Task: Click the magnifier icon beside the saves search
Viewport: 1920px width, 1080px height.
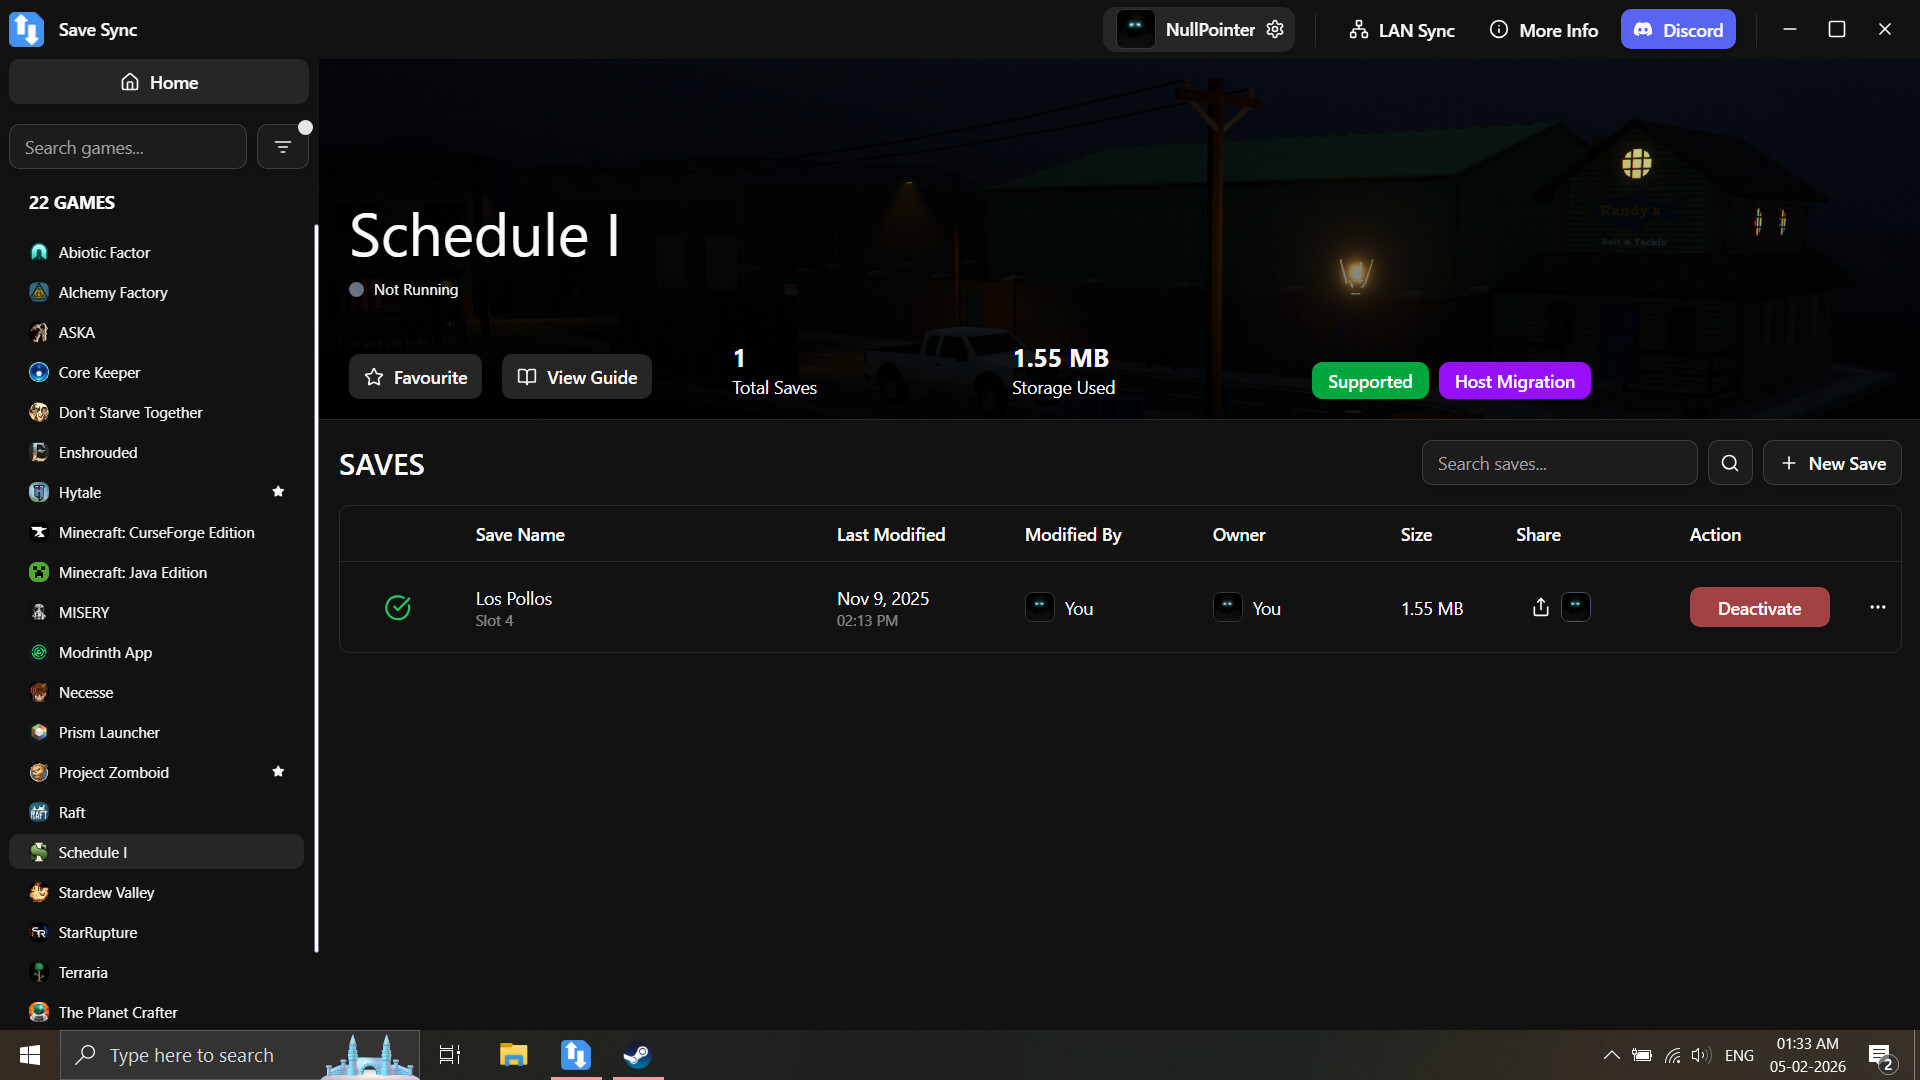Action: pyautogui.click(x=1730, y=462)
